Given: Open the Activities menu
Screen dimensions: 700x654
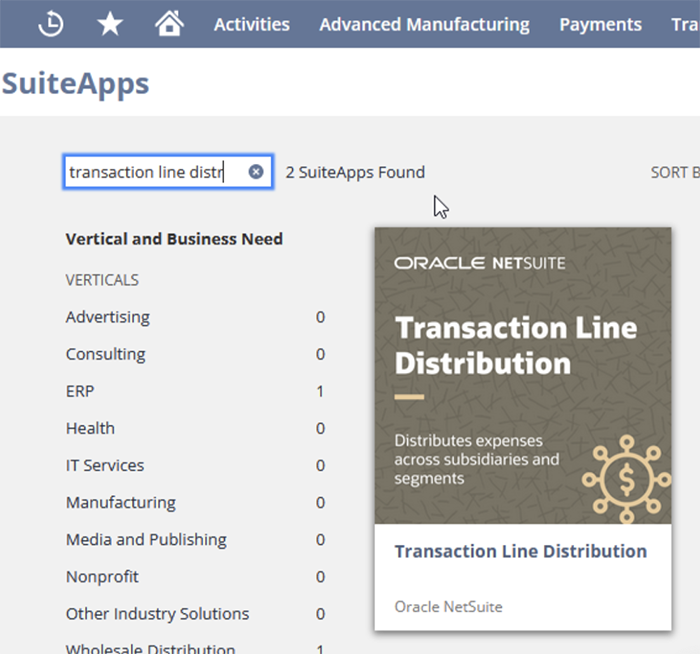Looking at the screenshot, I should coord(251,24).
